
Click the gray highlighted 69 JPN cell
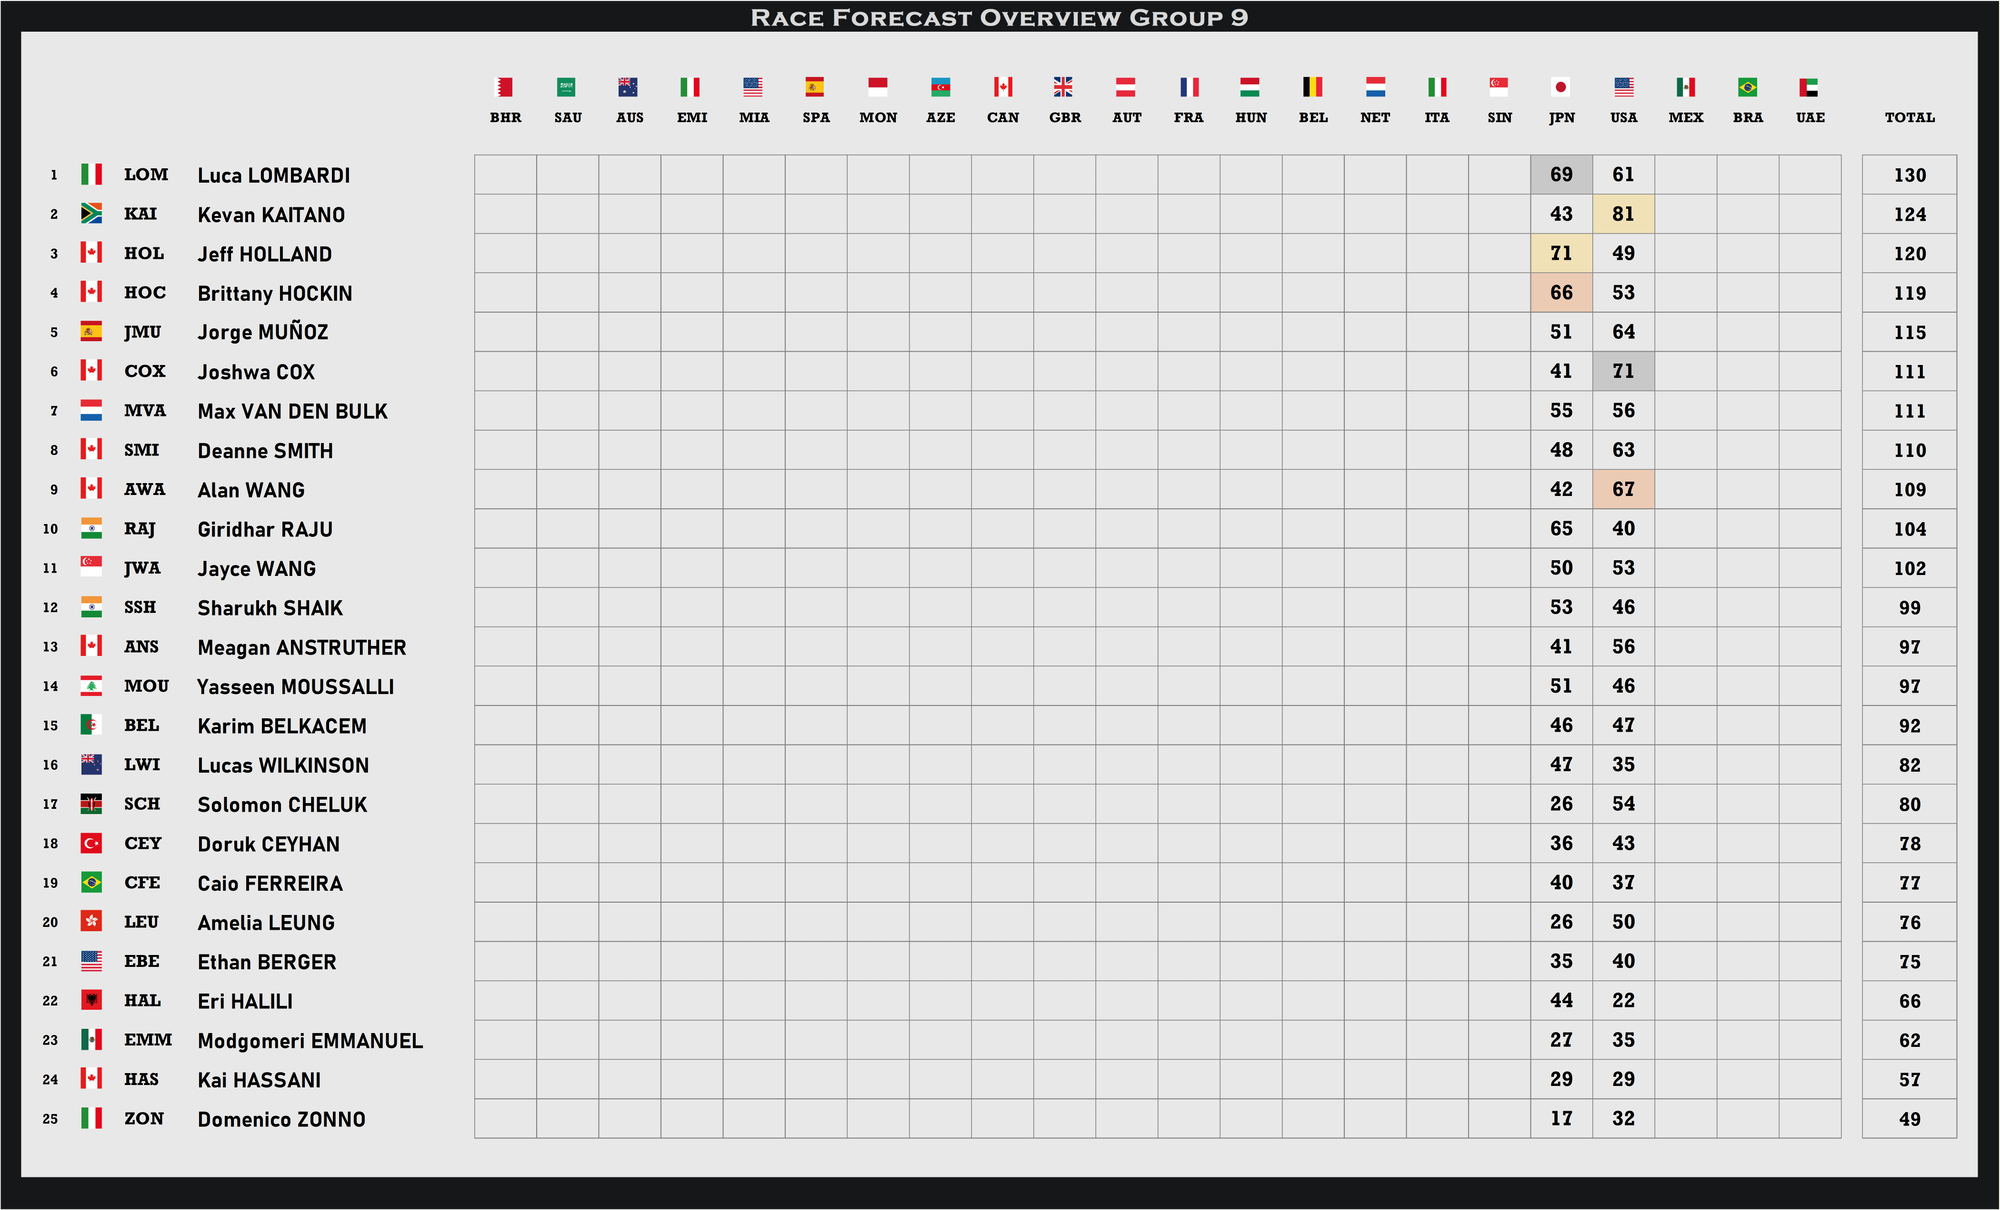[x=1561, y=175]
